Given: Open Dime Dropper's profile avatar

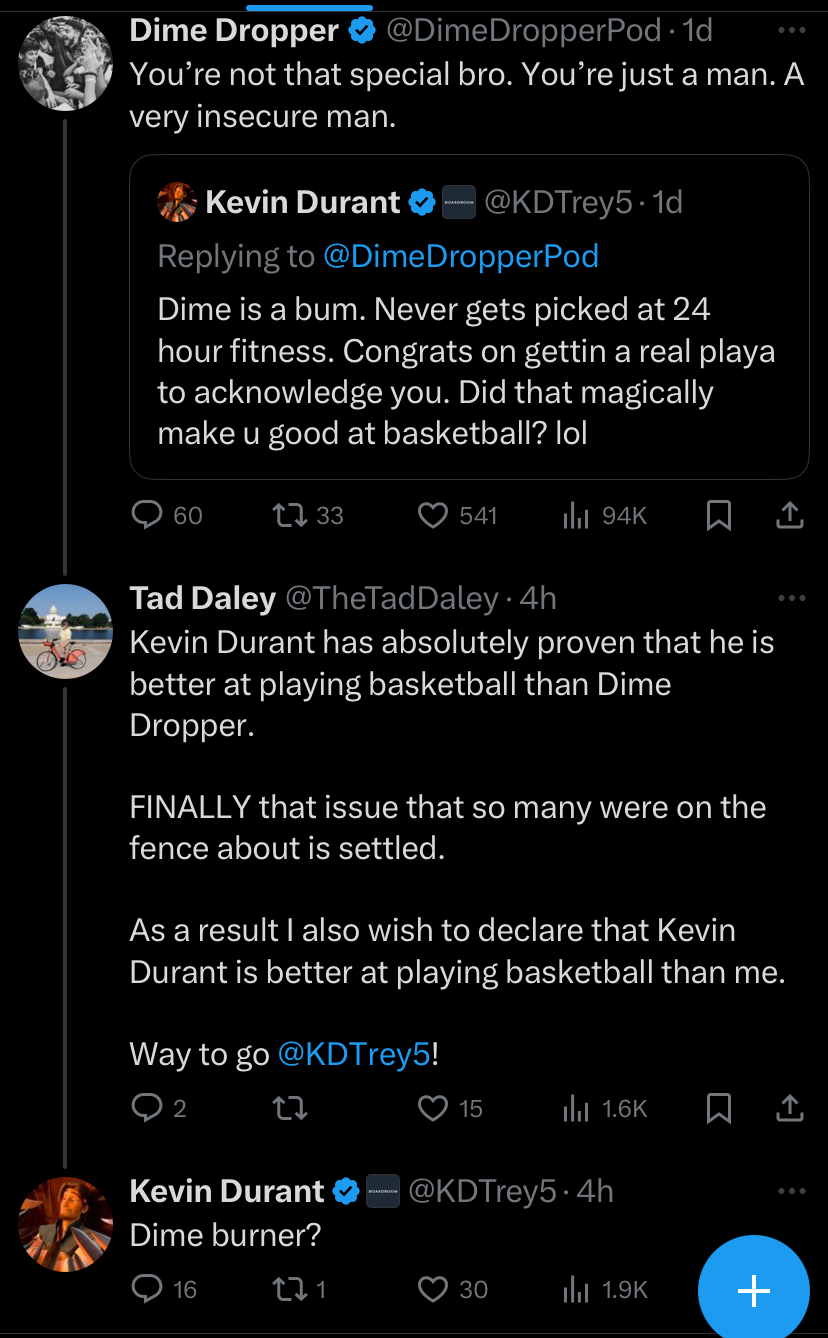Looking at the screenshot, I should coord(66,64).
